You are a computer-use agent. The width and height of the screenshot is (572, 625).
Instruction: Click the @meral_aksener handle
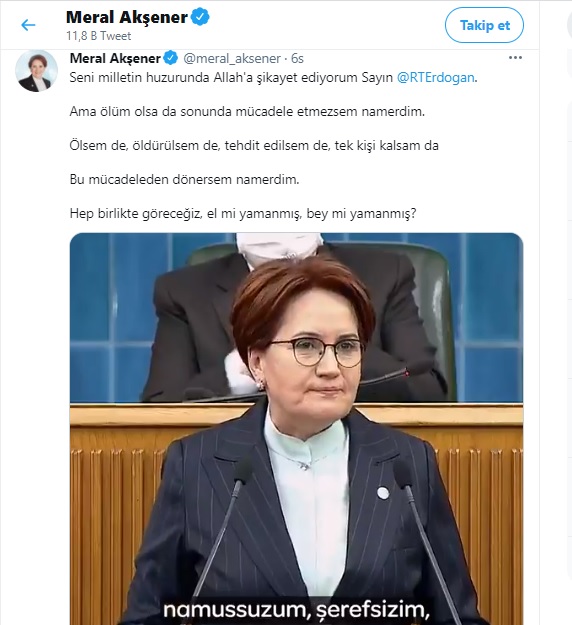pyautogui.click(x=232, y=59)
